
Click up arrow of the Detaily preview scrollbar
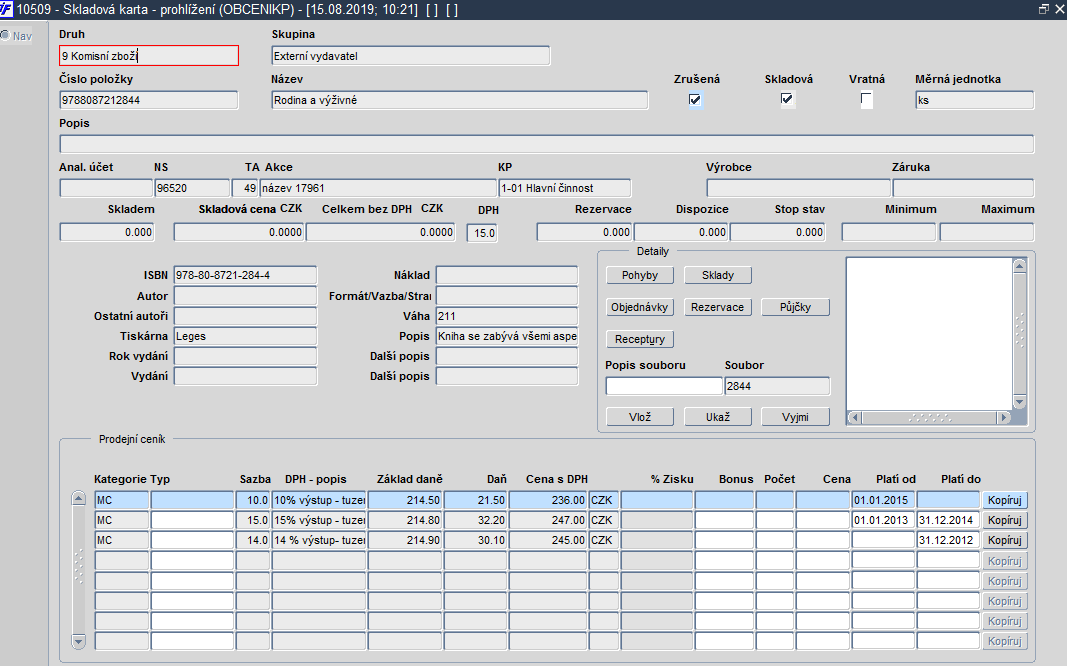coord(1019,266)
